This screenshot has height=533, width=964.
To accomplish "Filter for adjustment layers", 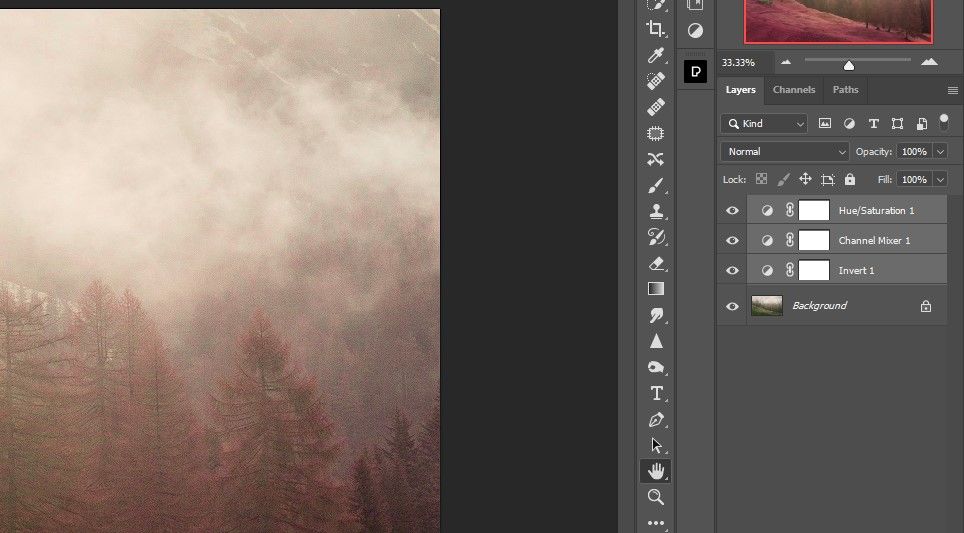I will (x=849, y=124).
